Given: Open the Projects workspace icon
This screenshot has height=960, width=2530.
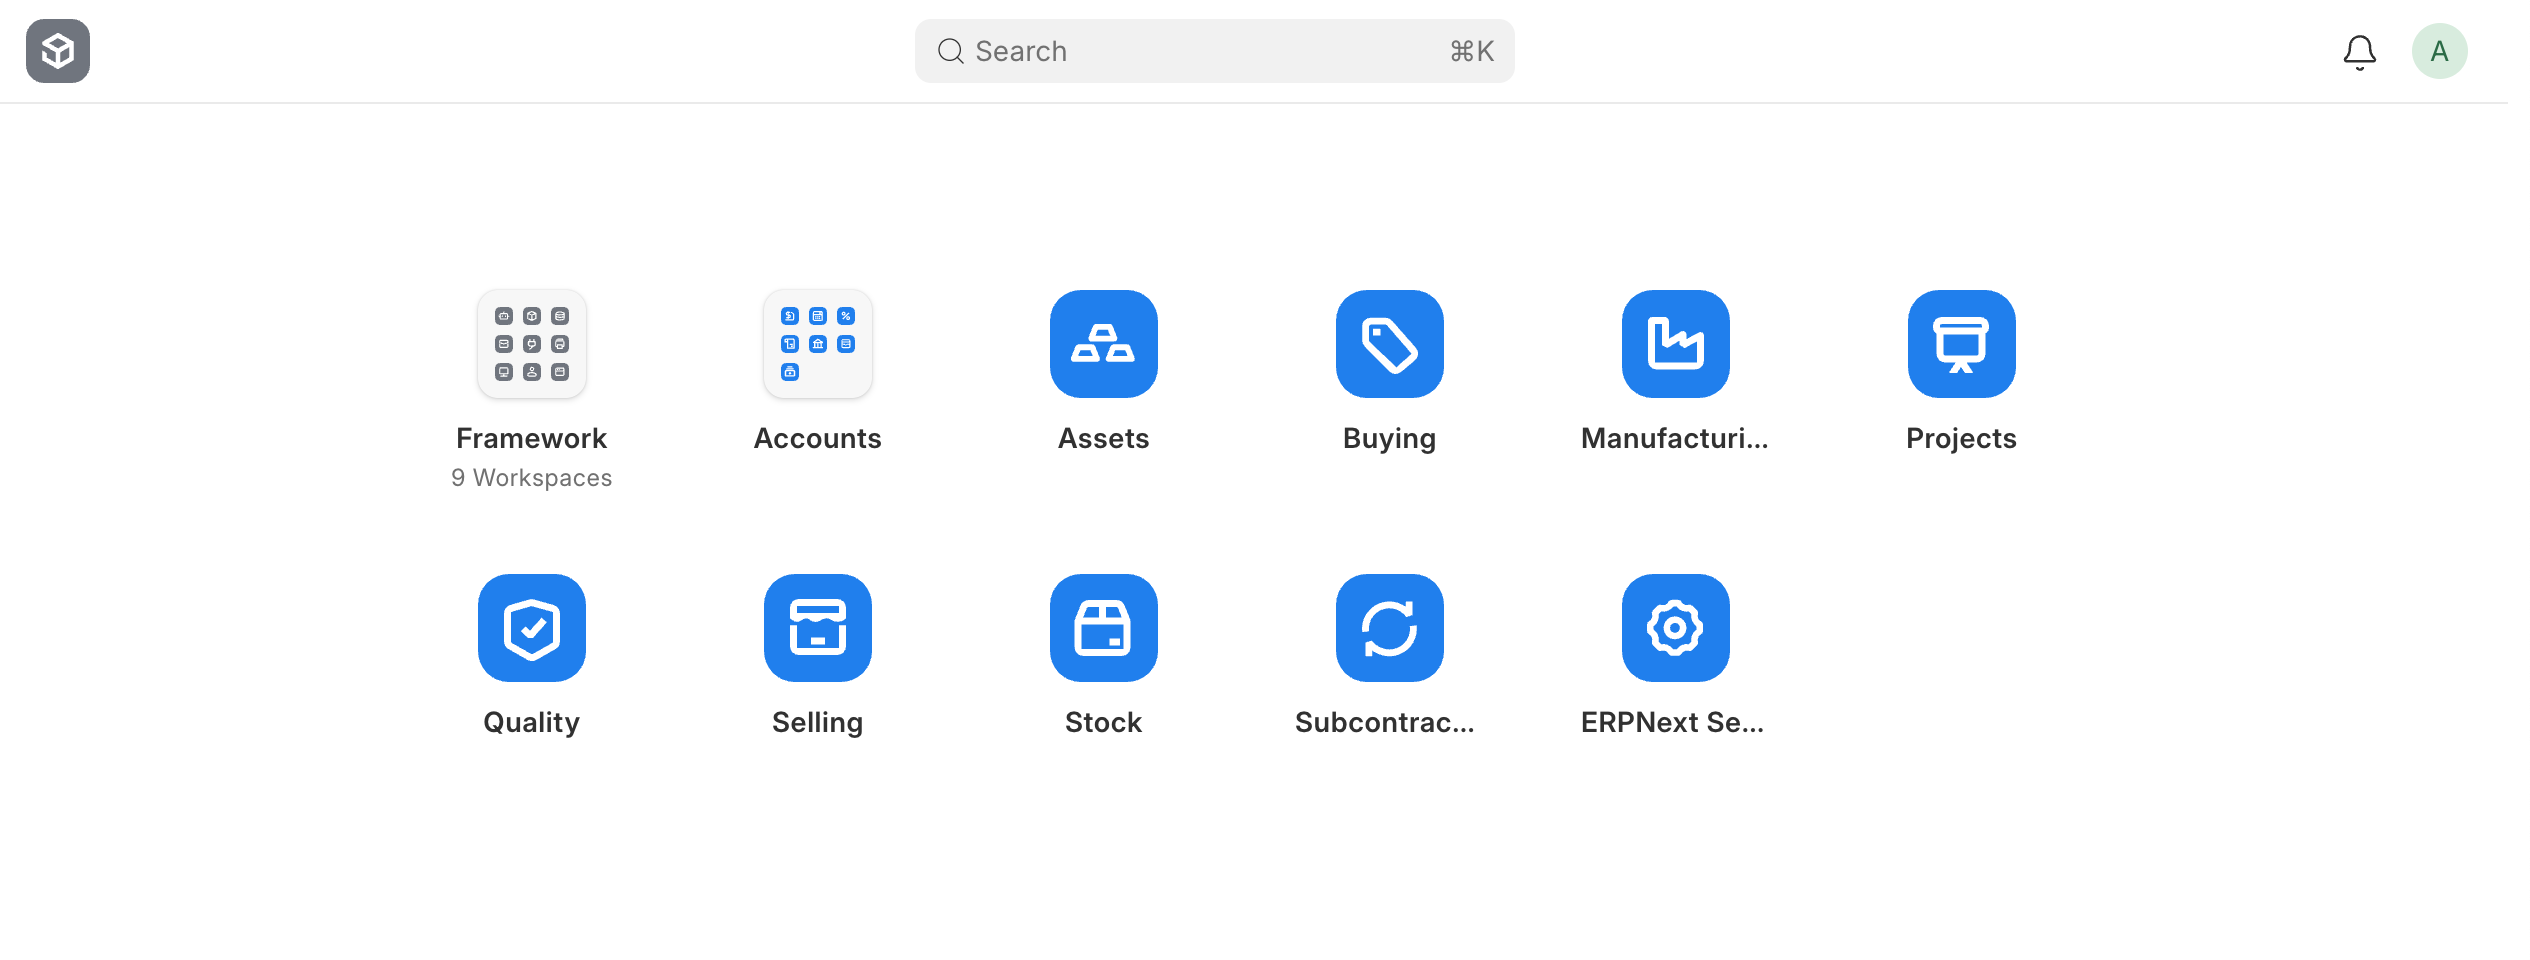Looking at the screenshot, I should pyautogui.click(x=1961, y=344).
